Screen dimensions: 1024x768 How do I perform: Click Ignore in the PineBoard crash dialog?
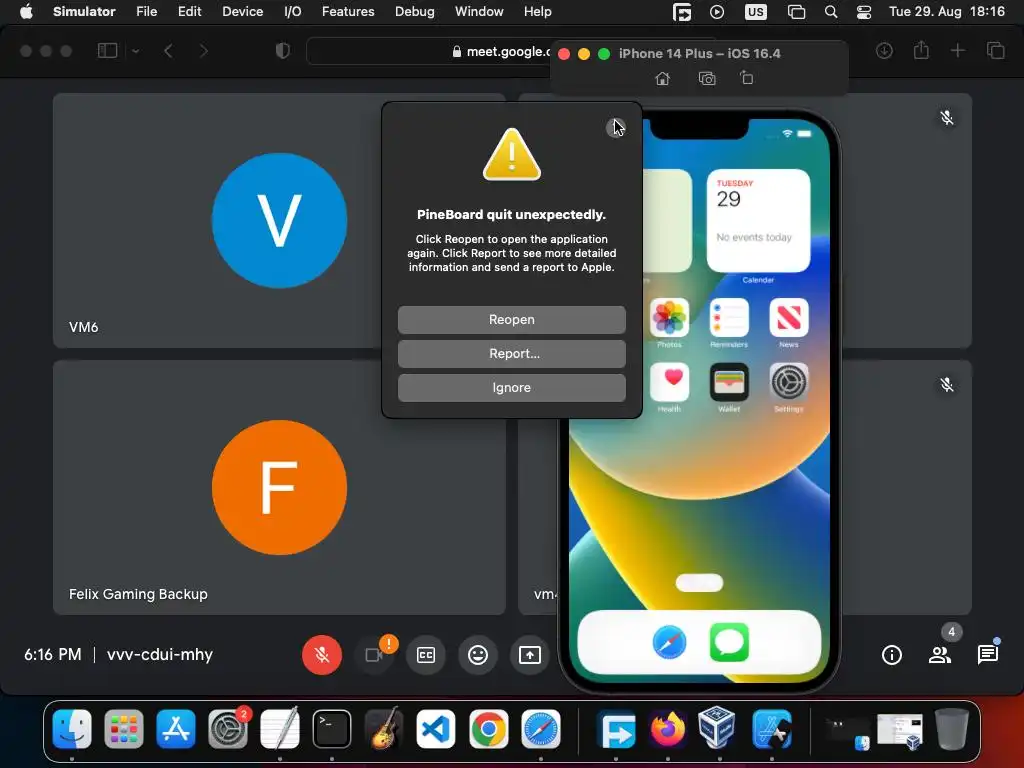pyautogui.click(x=511, y=387)
